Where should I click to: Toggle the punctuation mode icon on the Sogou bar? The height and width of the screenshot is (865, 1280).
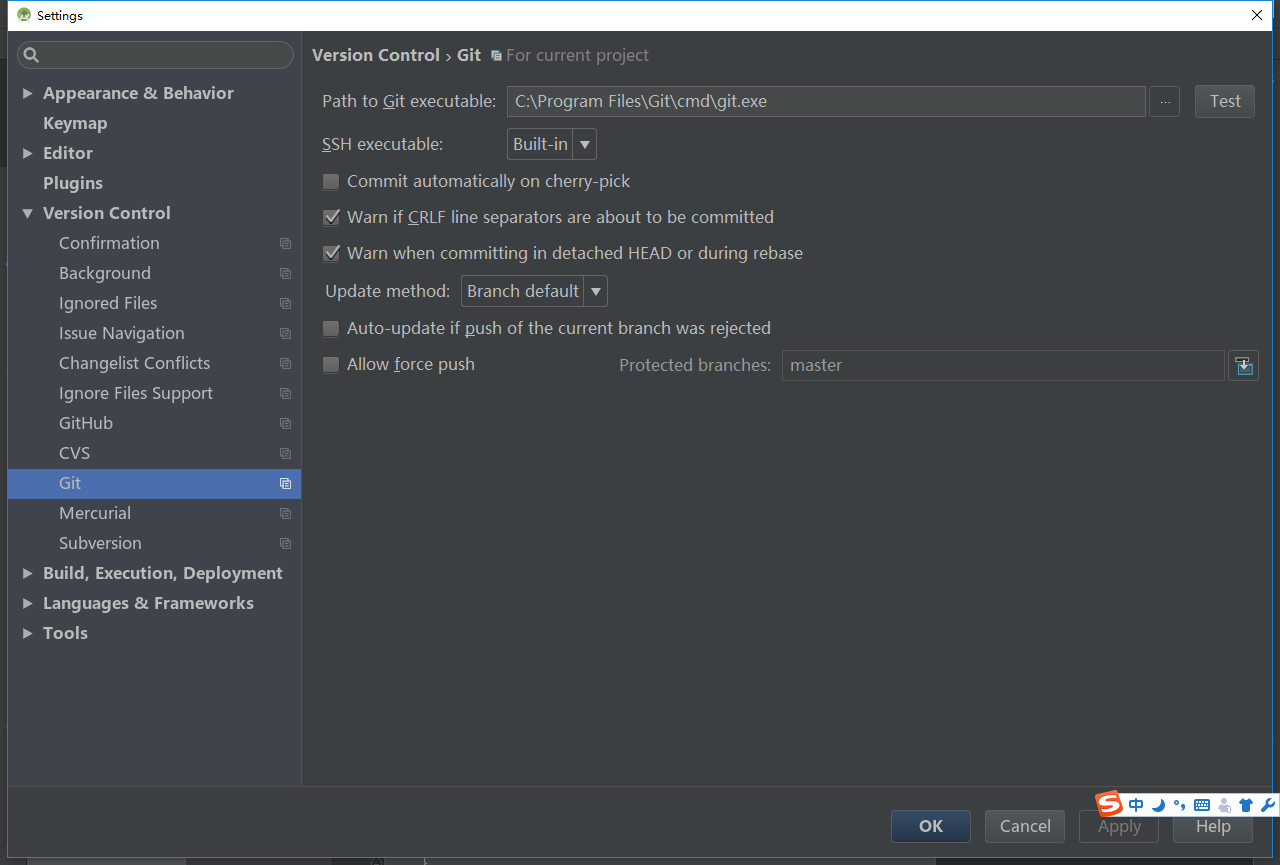1180,805
